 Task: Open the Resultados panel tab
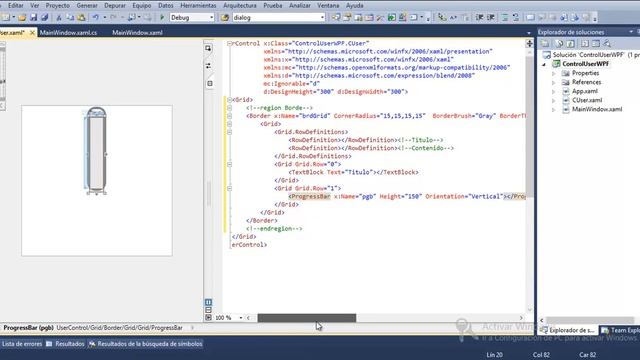click(65, 344)
